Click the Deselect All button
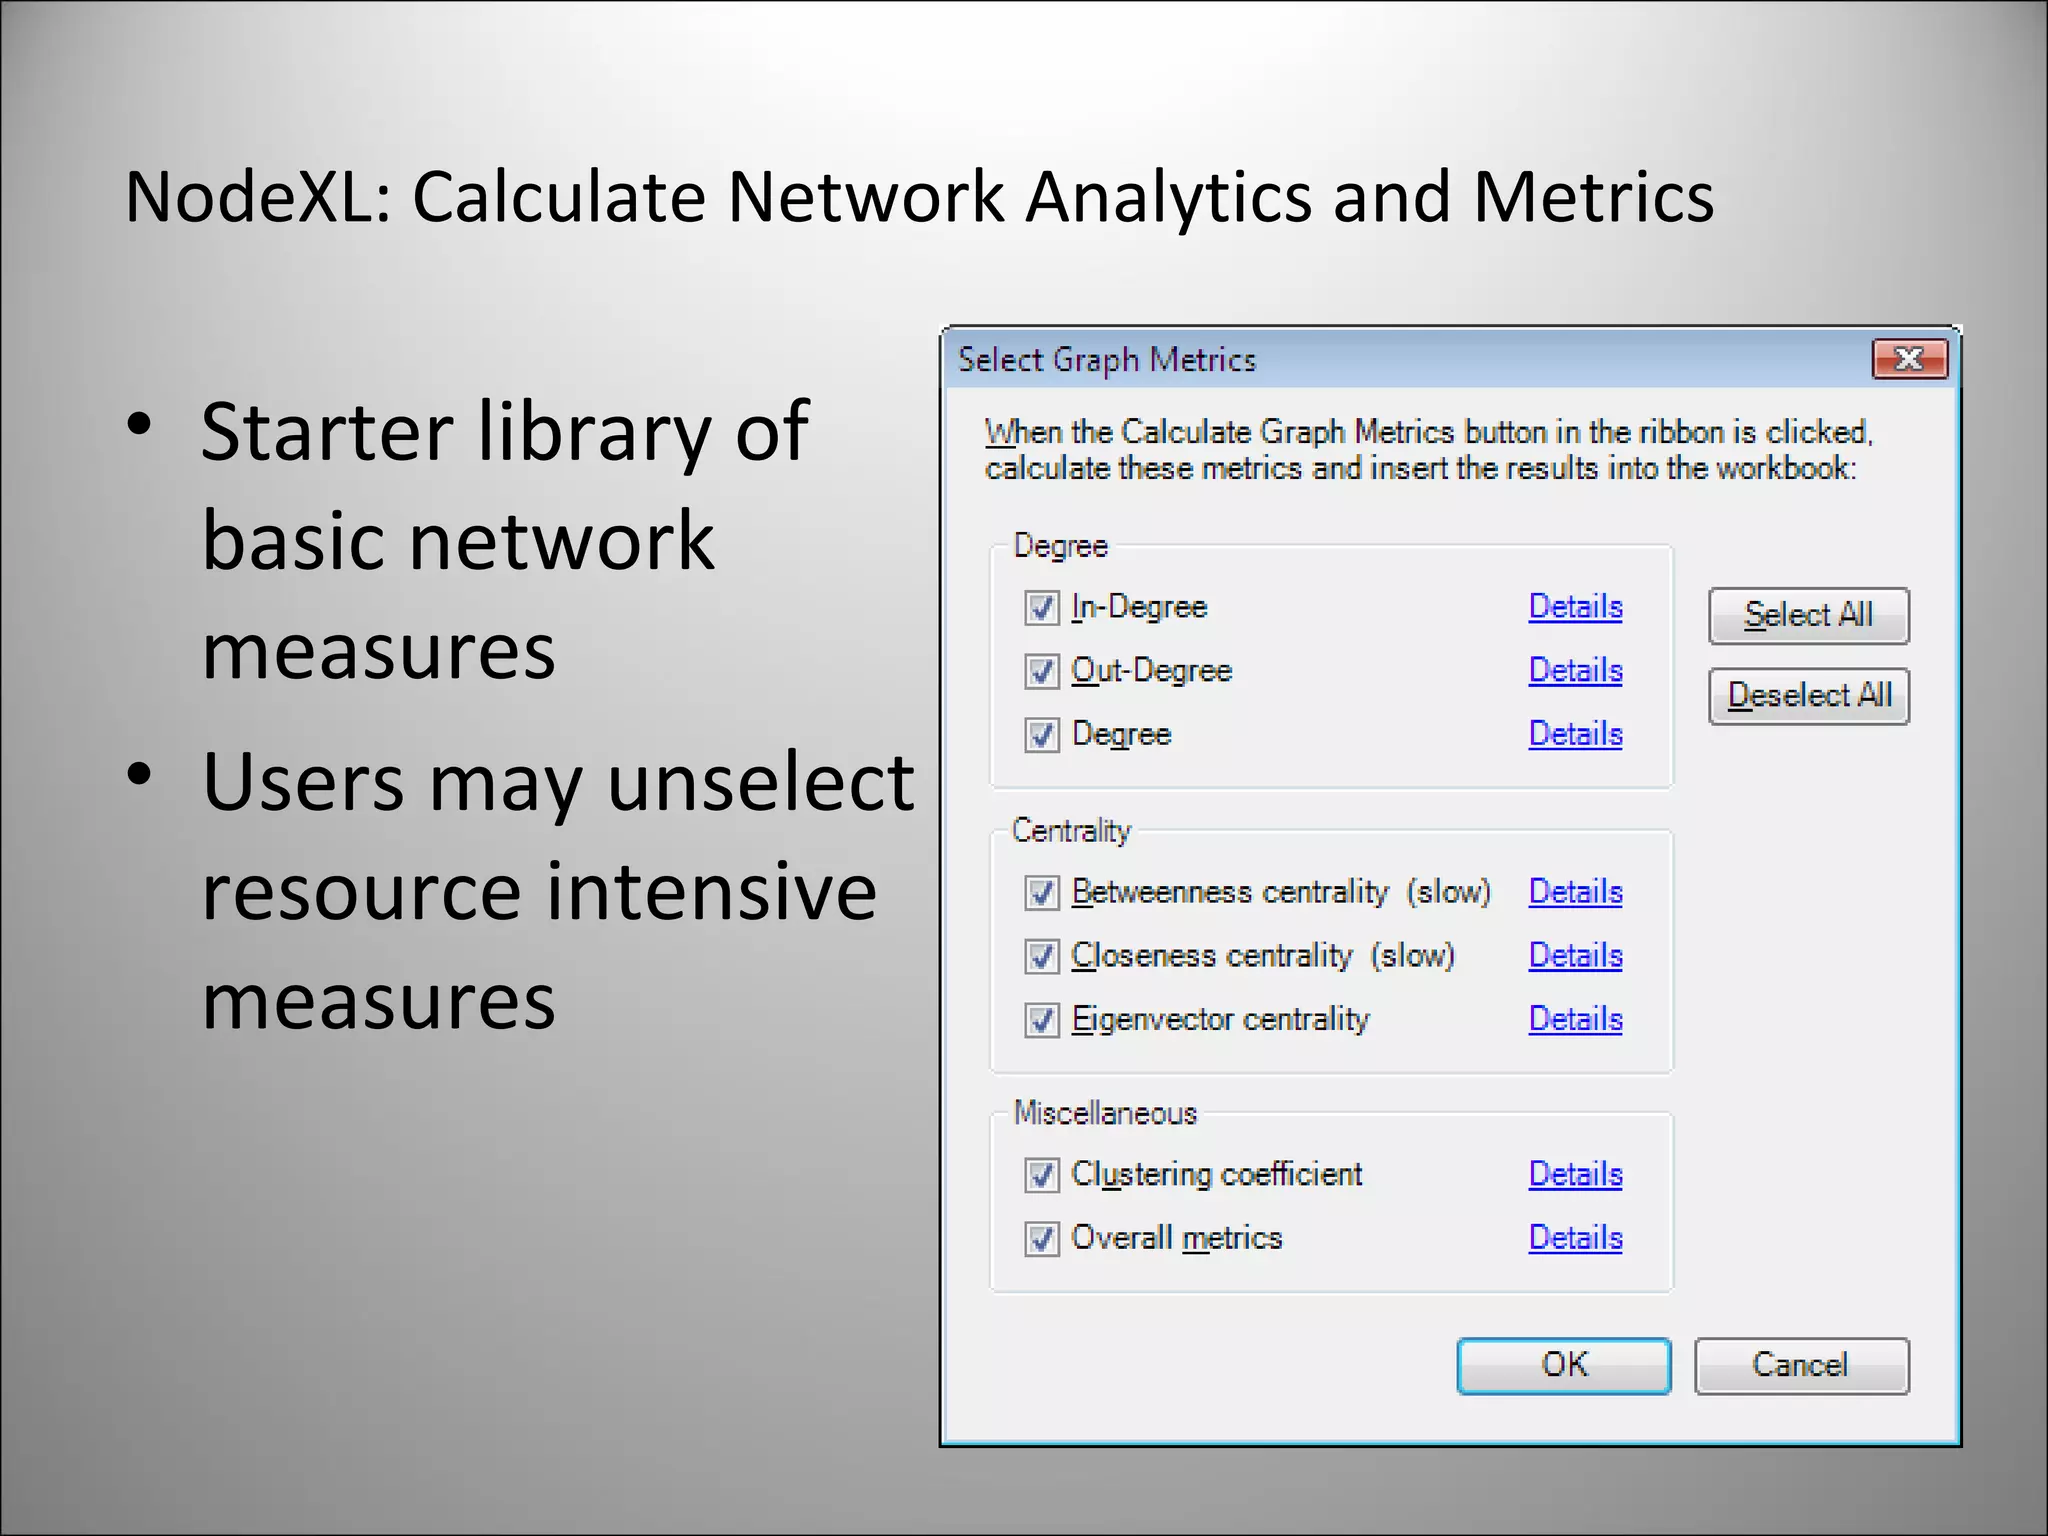 click(x=1808, y=695)
